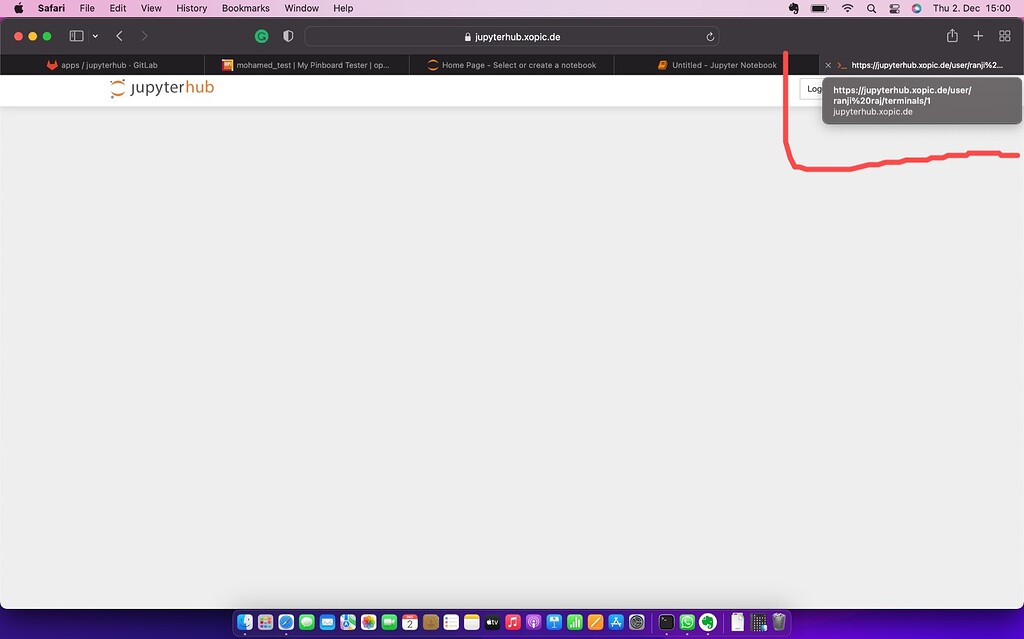Navigate back with the back arrow
The height and width of the screenshot is (639, 1024).
(x=119, y=35)
